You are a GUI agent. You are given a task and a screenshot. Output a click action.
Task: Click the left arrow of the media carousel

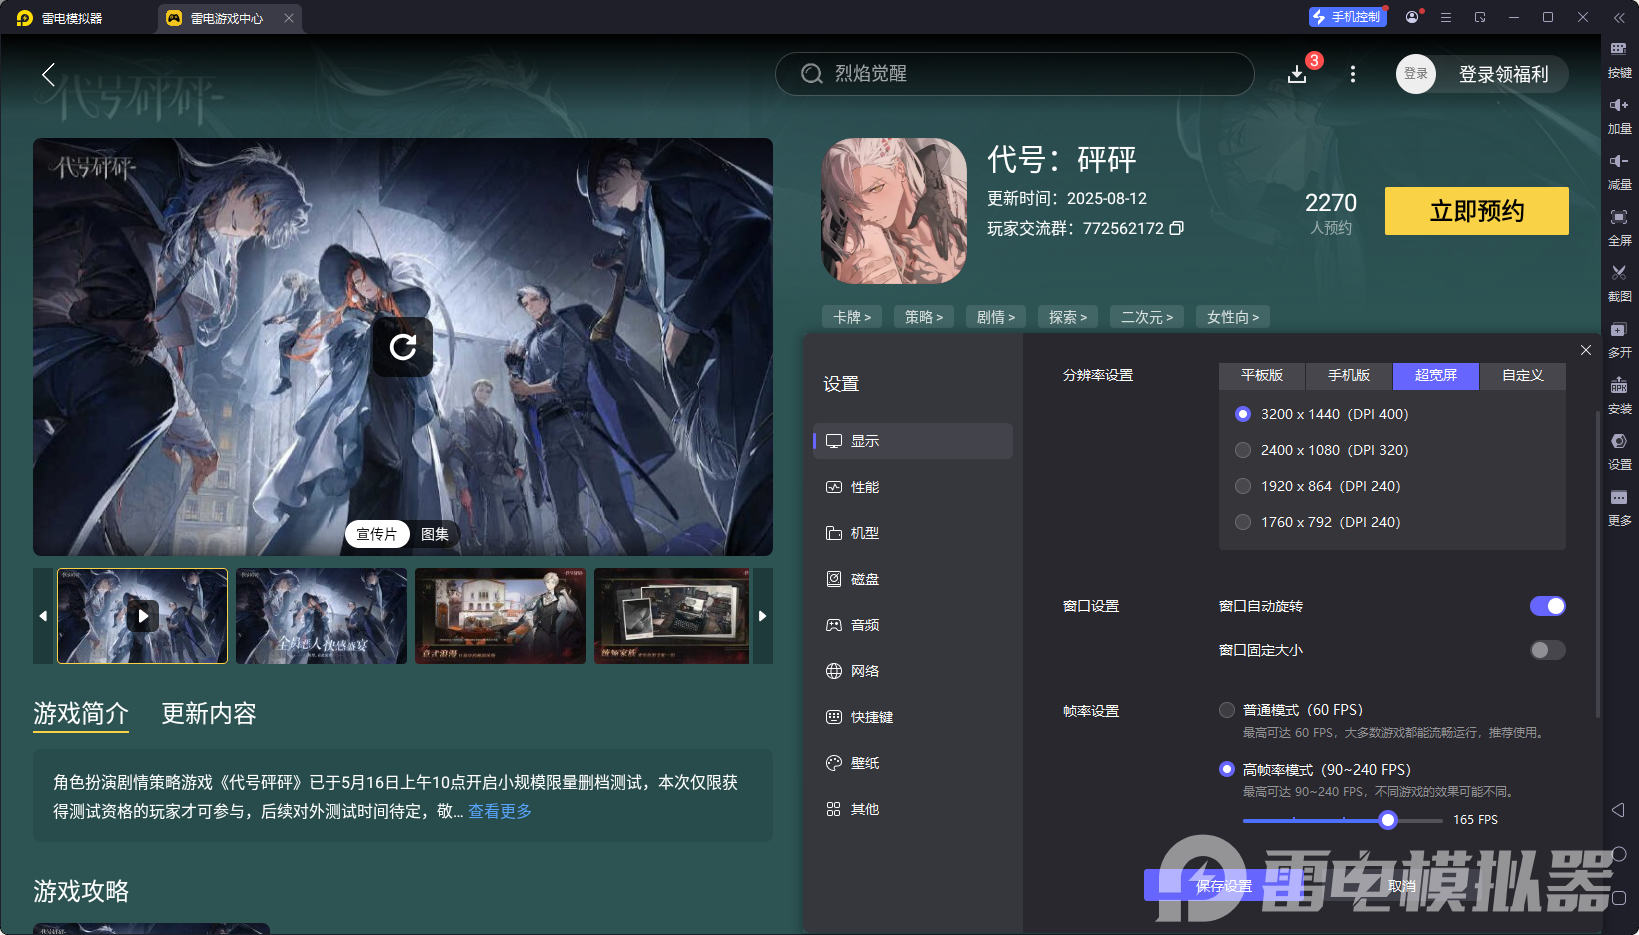pyautogui.click(x=42, y=616)
